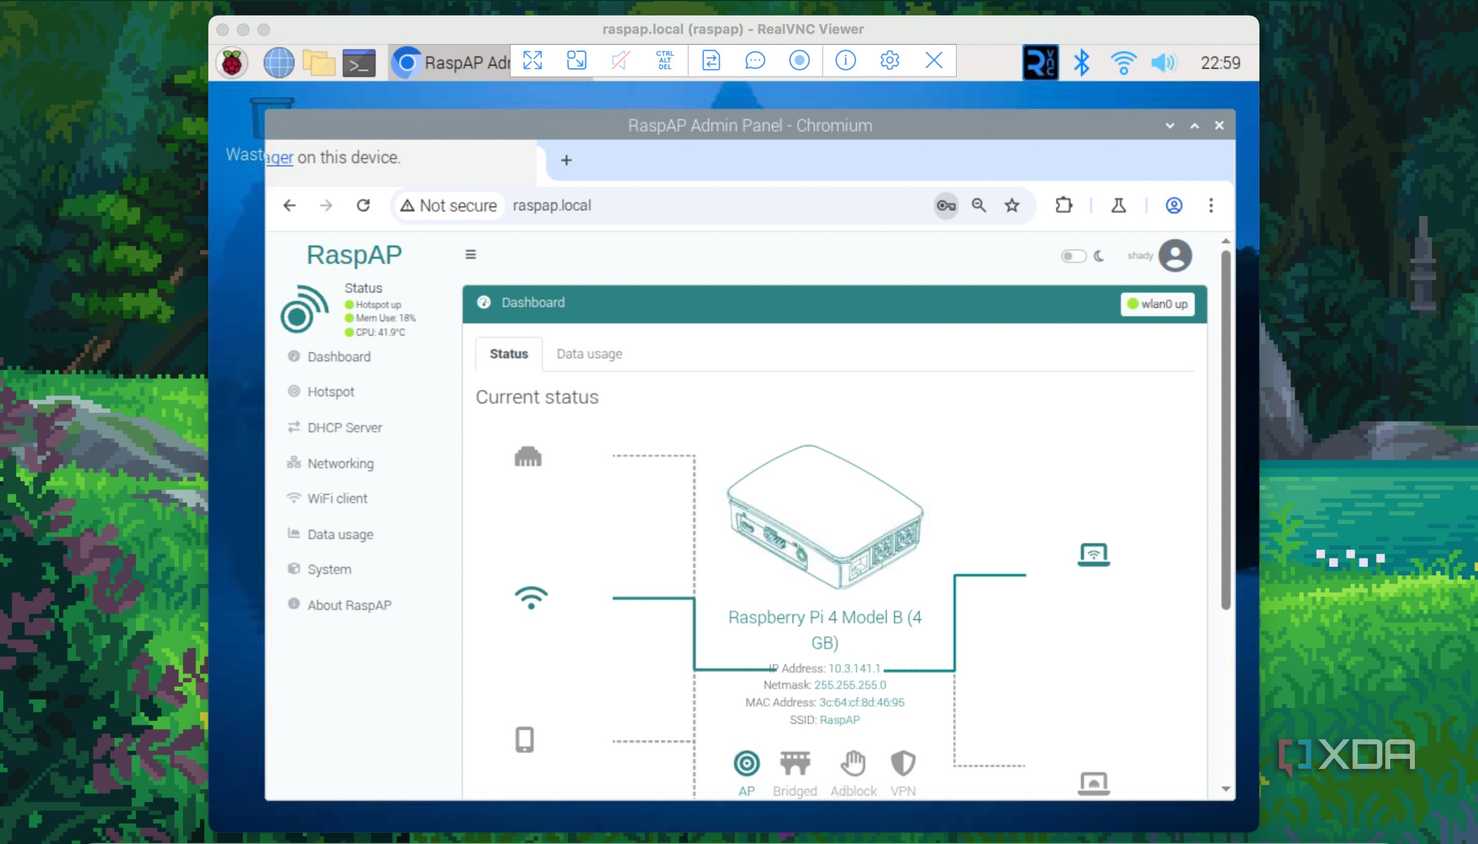This screenshot has width=1478, height=844.
Task: Click the circular record icon in VNC toolbar
Action: pos(799,61)
